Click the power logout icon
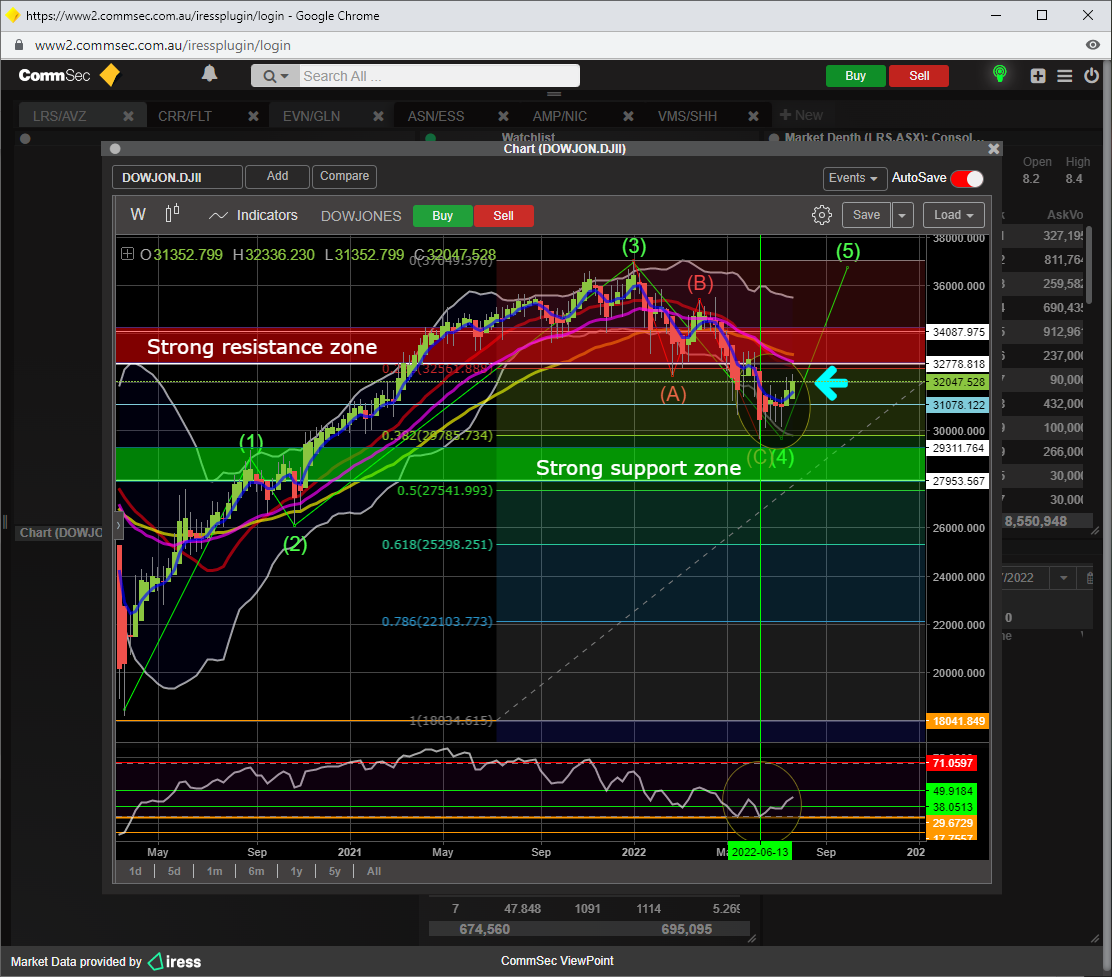 pyautogui.click(x=1091, y=76)
